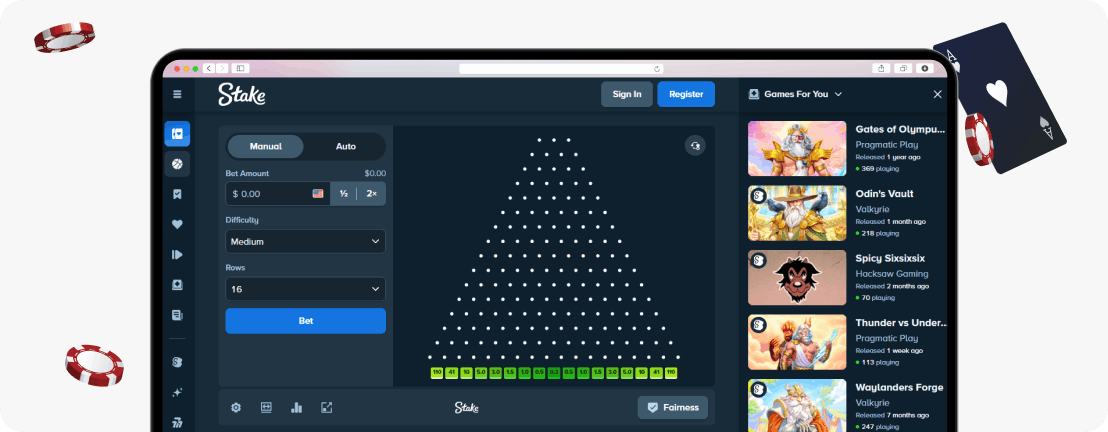Switch to Manual betting mode
Screen dimensions: 1108x432
pyautogui.click(x=266, y=146)
